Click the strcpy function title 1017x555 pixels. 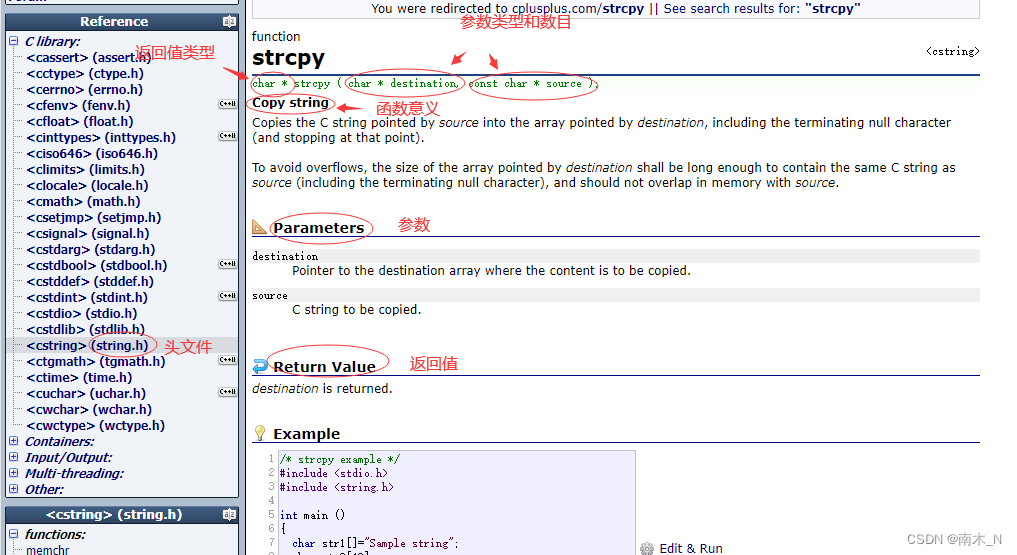[288, 58]
